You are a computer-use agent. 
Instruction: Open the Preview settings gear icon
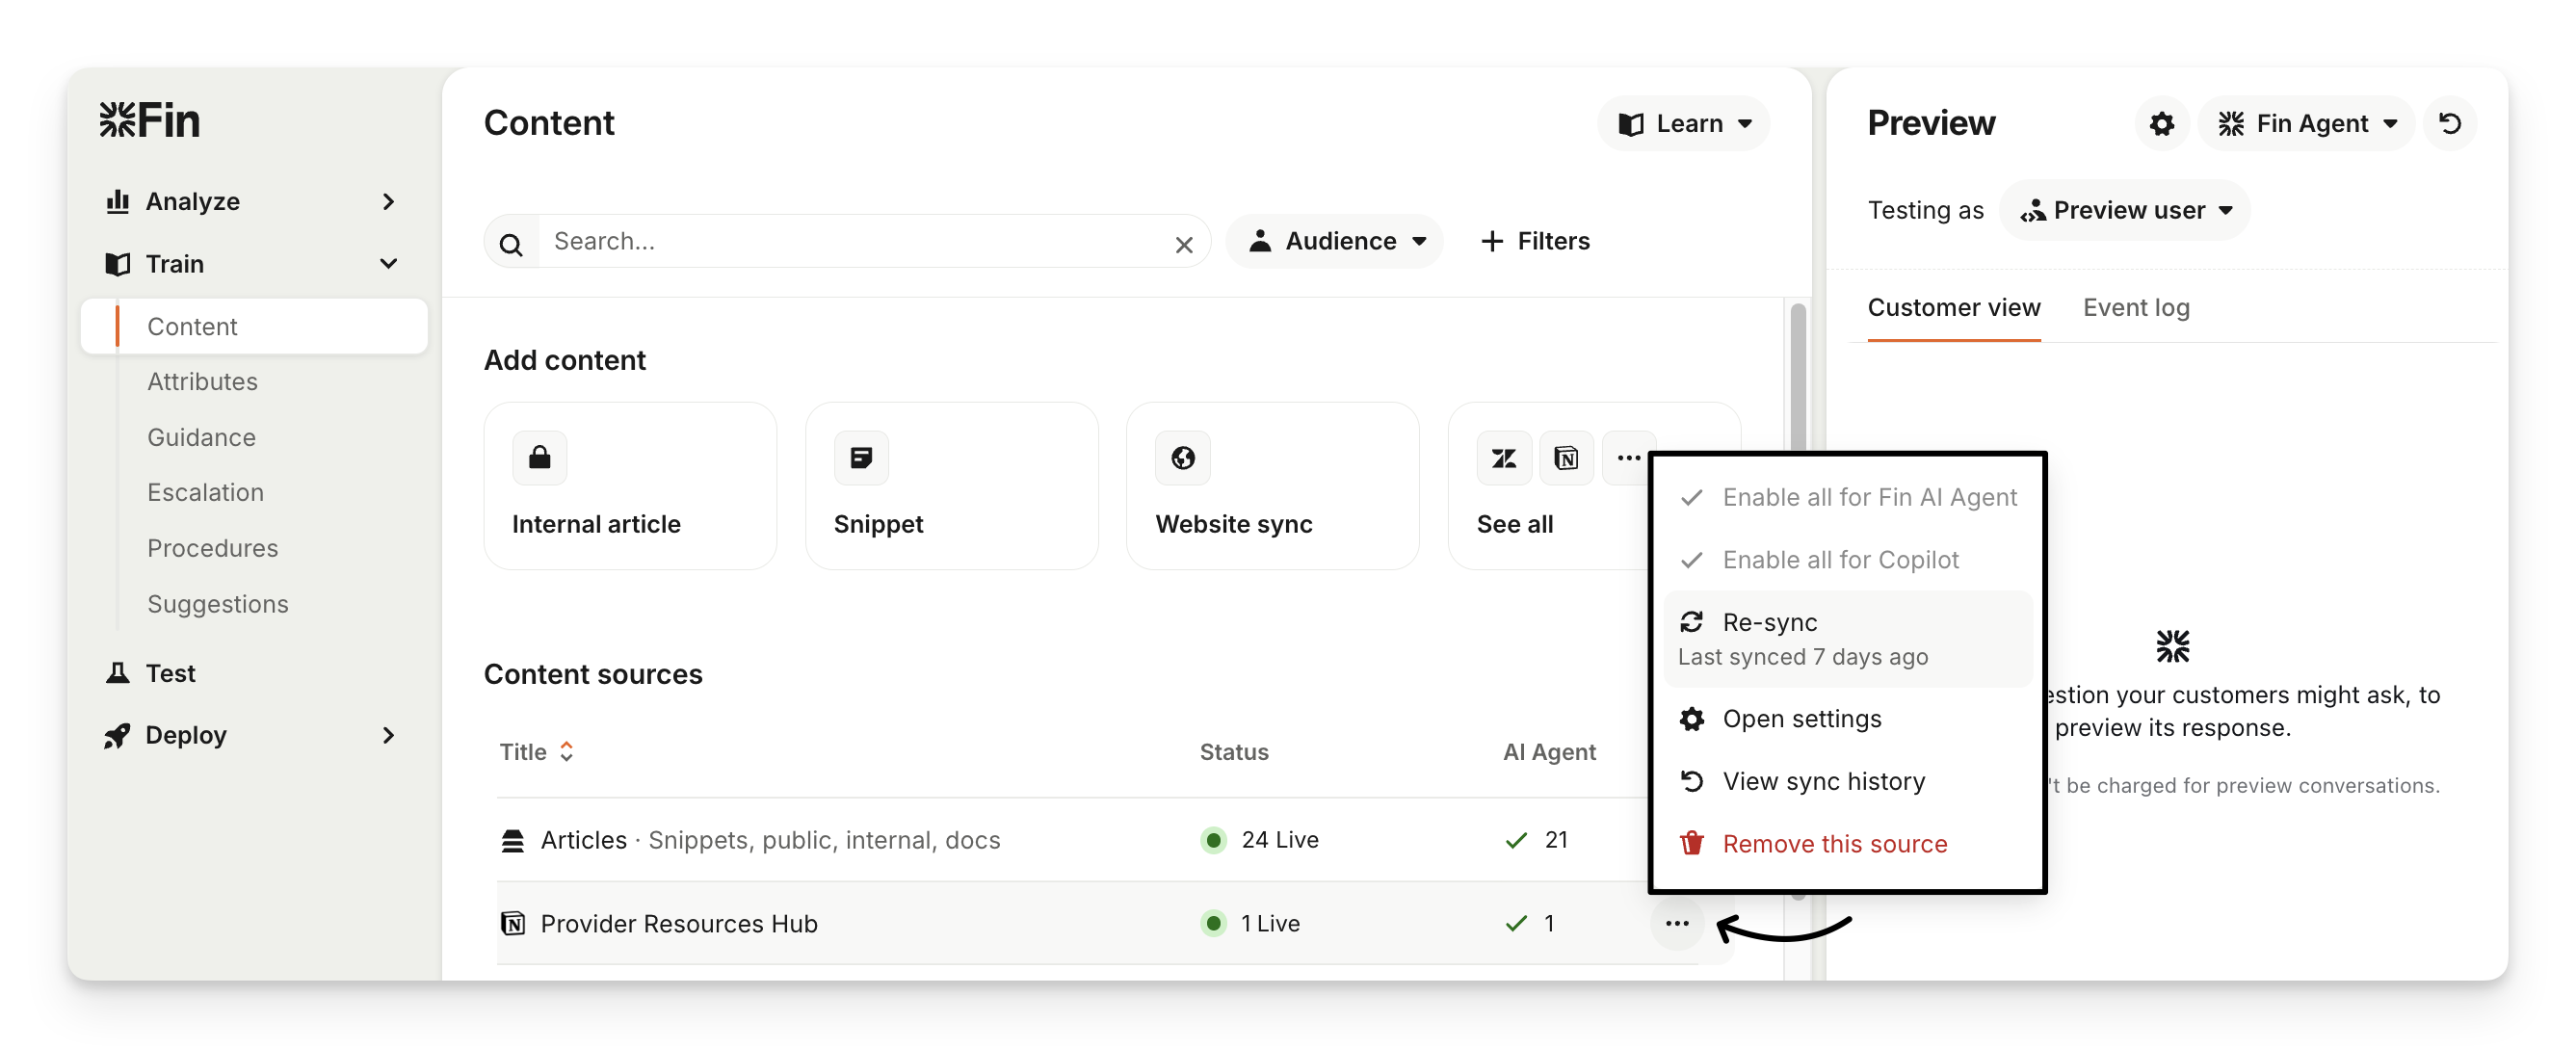(2161, 124)
